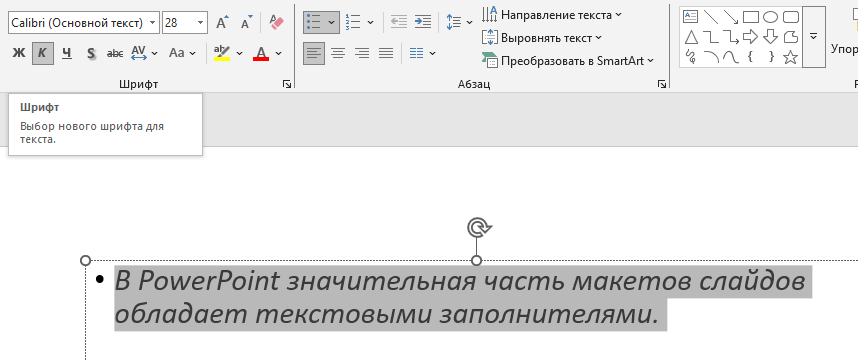Center align the paragraph
858x361 pixels.
coord(338,53)
